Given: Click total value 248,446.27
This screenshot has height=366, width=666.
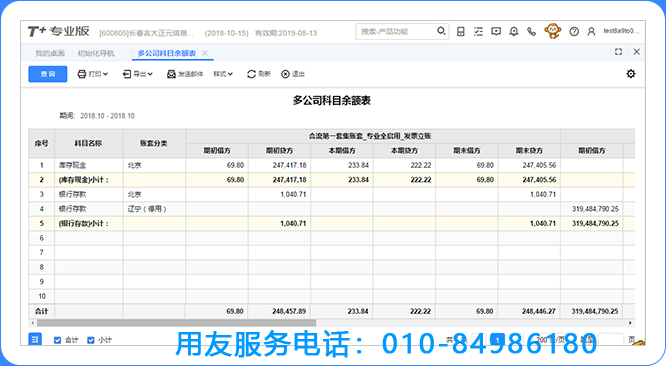Looking at the screenshot, I should coord(539,311).
